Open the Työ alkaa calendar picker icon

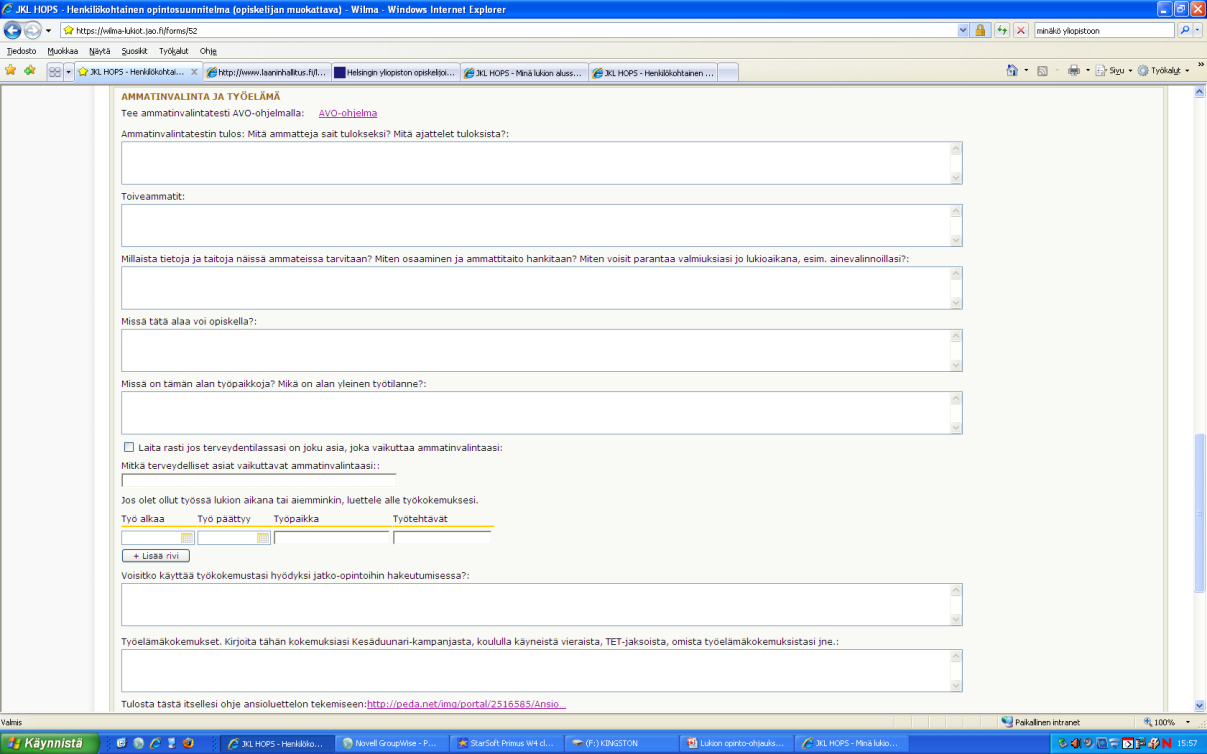[x=186, y=538]
